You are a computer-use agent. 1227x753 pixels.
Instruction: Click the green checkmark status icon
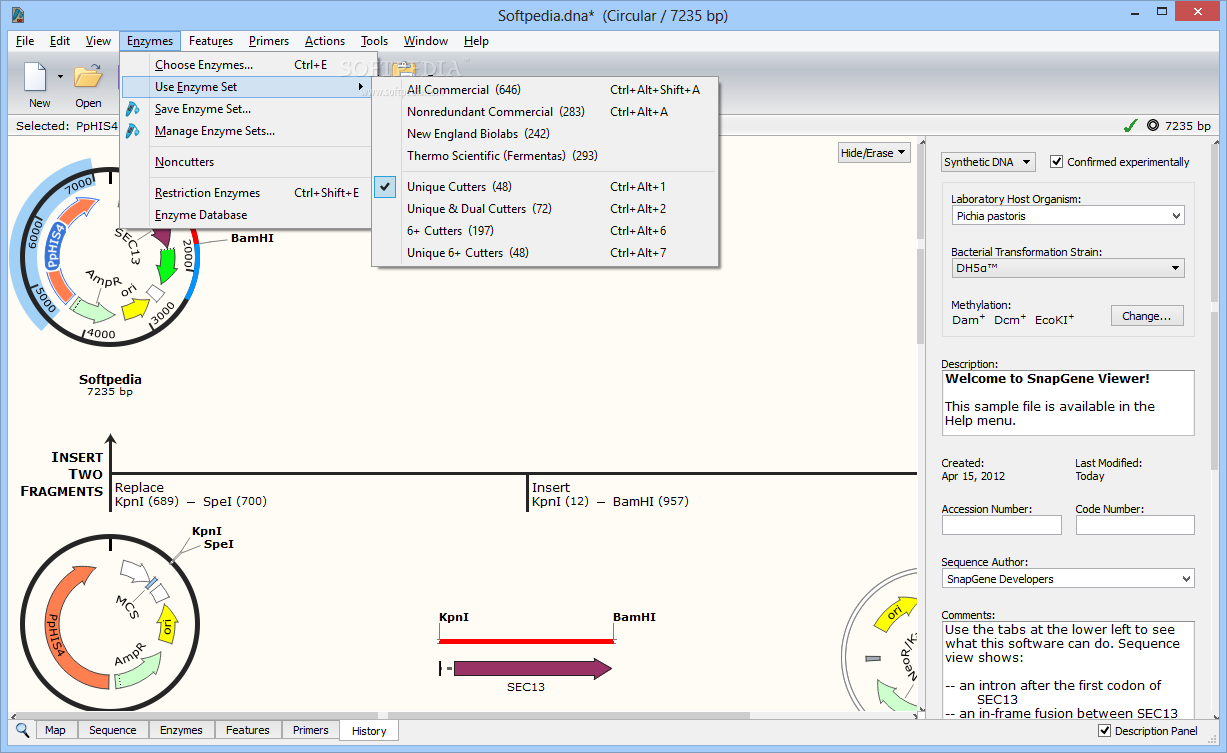tap(1130, 126)
